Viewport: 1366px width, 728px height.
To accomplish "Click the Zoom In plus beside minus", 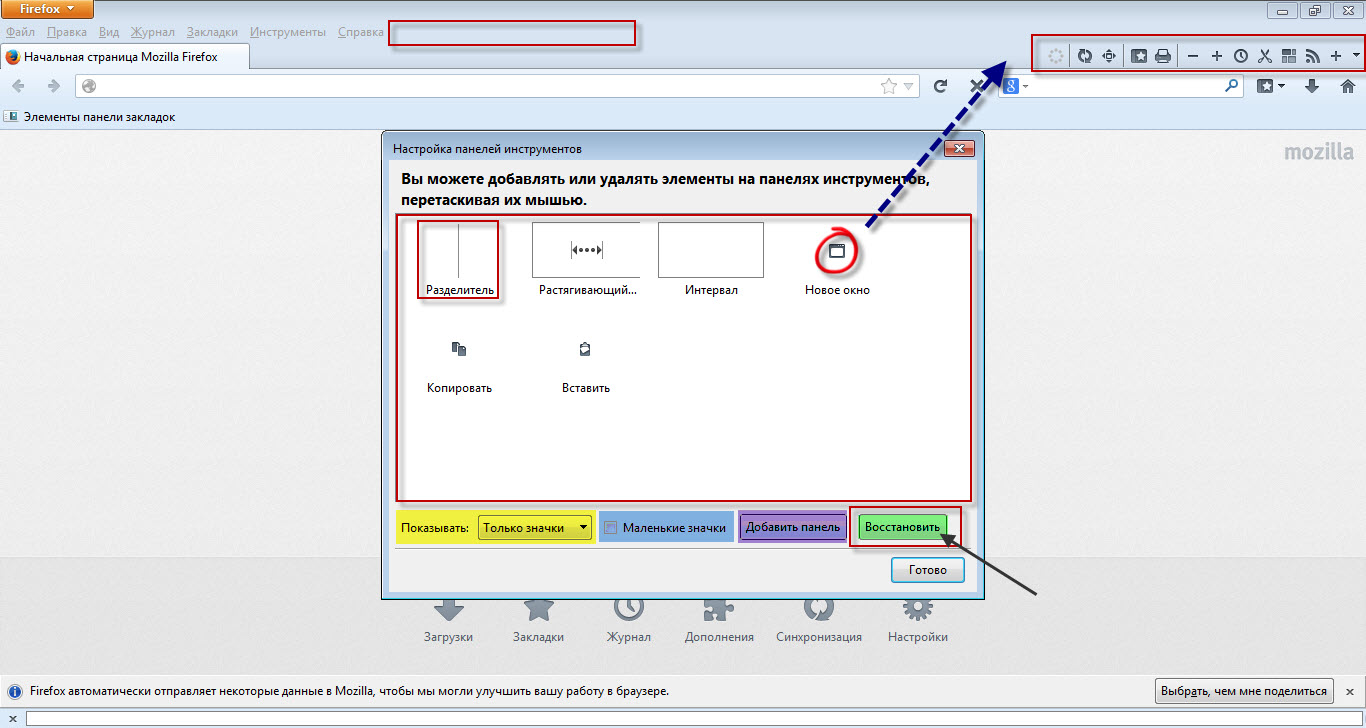I will pyautogui.click(x=1216, y=56).
